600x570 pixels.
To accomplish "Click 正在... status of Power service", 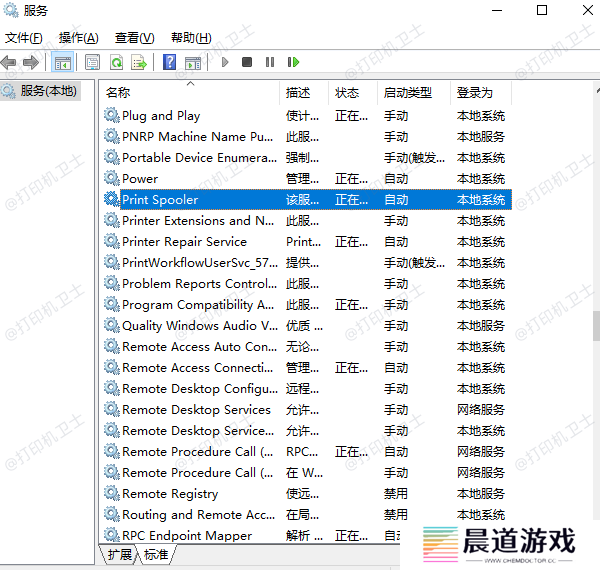I will (x=351, y=179).
